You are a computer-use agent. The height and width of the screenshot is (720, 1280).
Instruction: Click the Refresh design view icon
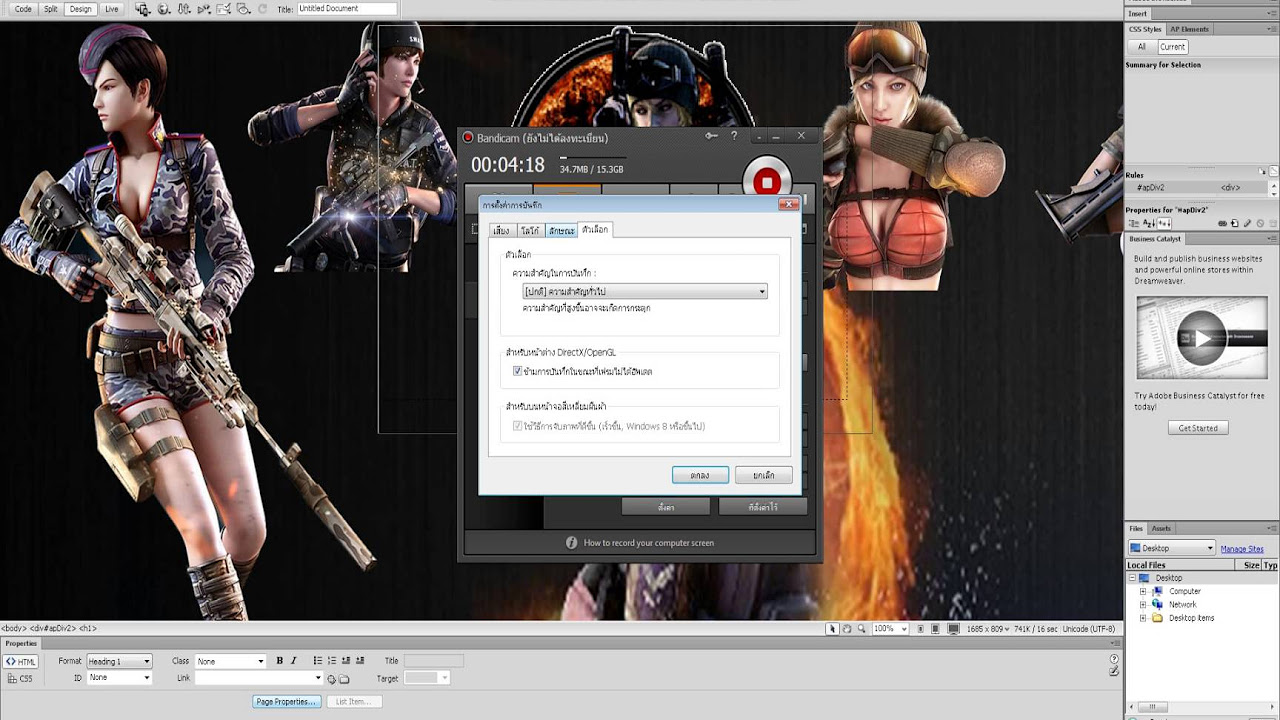point(262,9)
